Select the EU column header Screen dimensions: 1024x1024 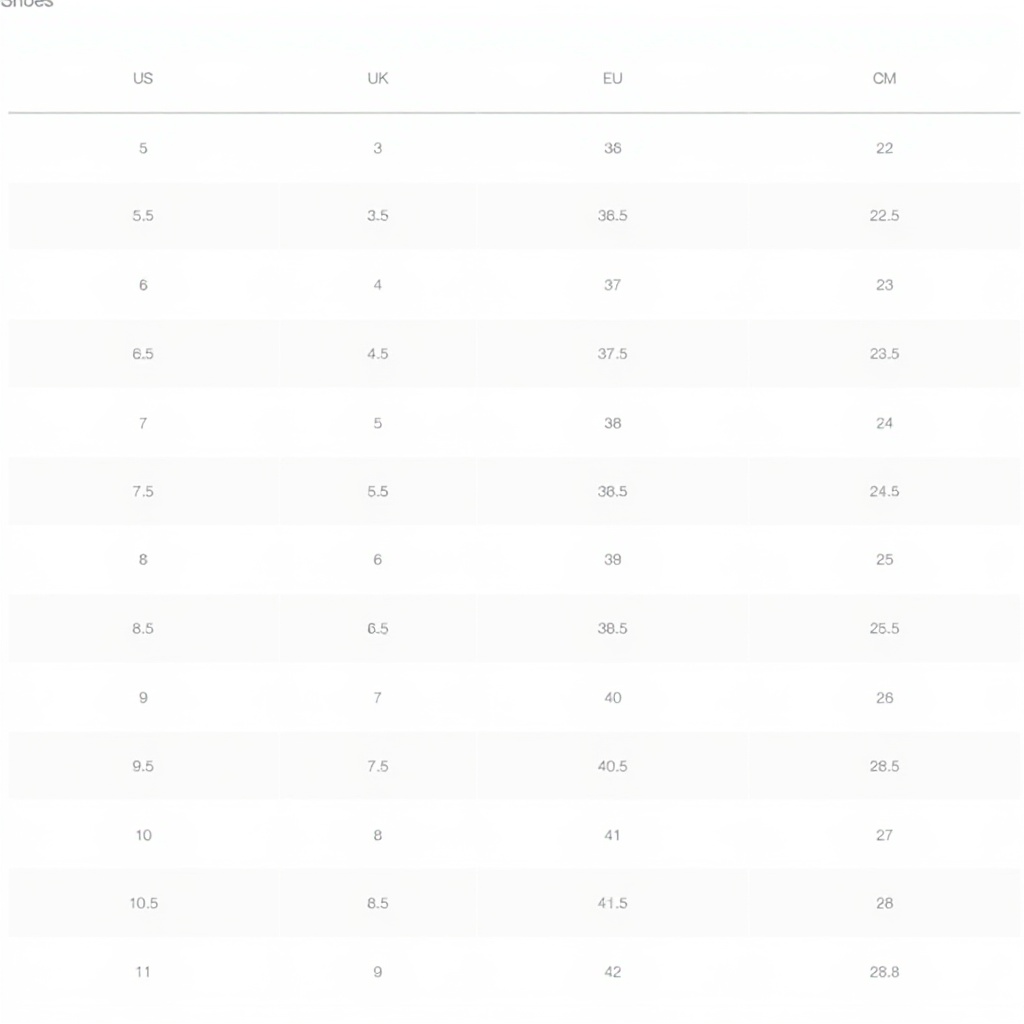[x=612, y=78]
